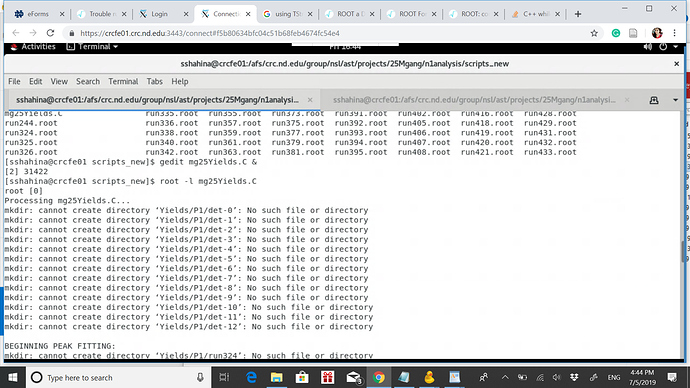The height and width of the screenshot is (388, 690).
Task: Click the 'run324.root' file name text
Action: (x=31, y=133)
